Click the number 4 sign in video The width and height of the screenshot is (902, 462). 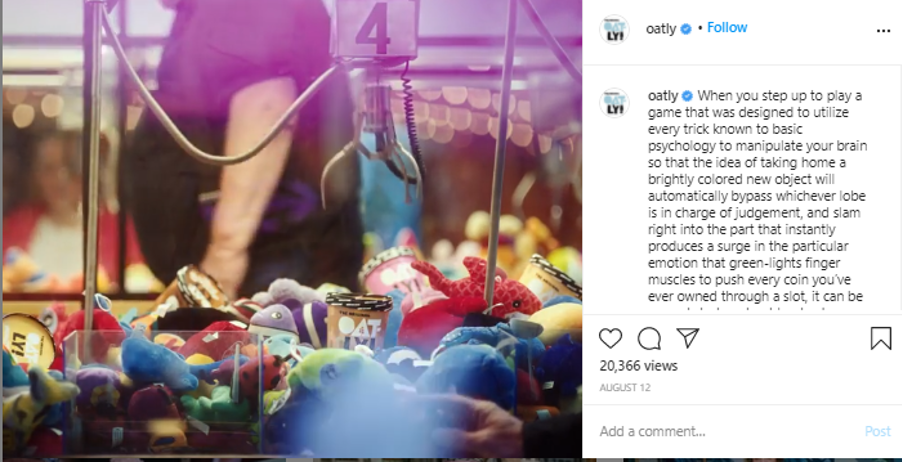pyautogui.click(x=376, y=29)
